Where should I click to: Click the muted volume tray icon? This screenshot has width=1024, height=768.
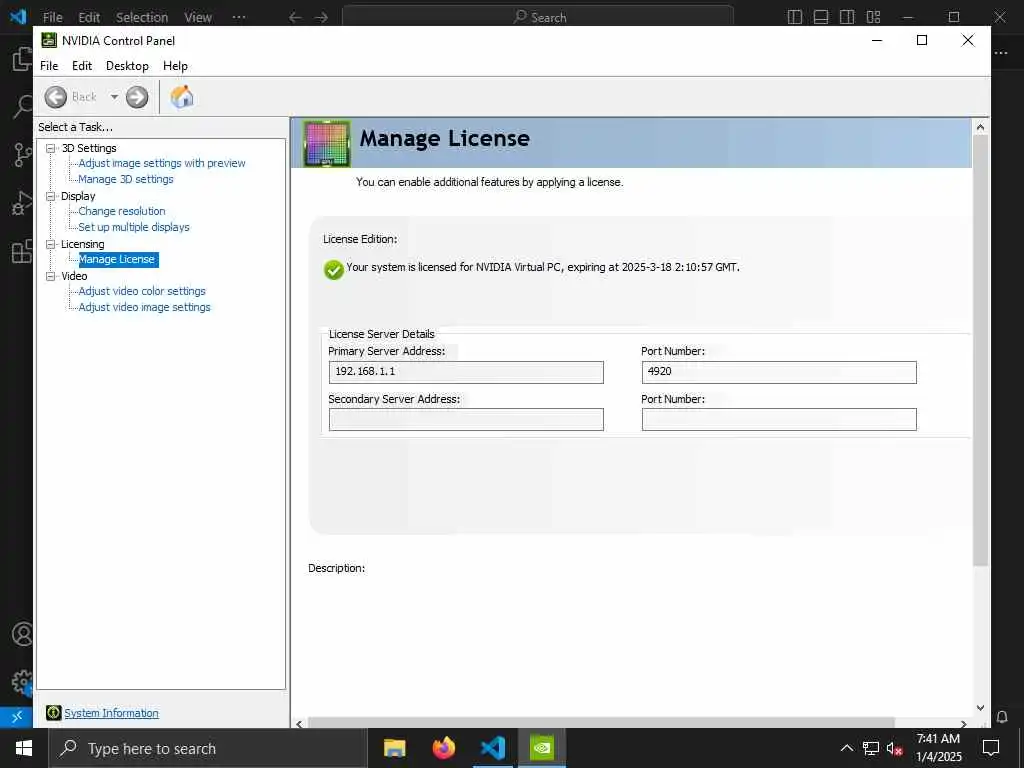pos(894,748)
